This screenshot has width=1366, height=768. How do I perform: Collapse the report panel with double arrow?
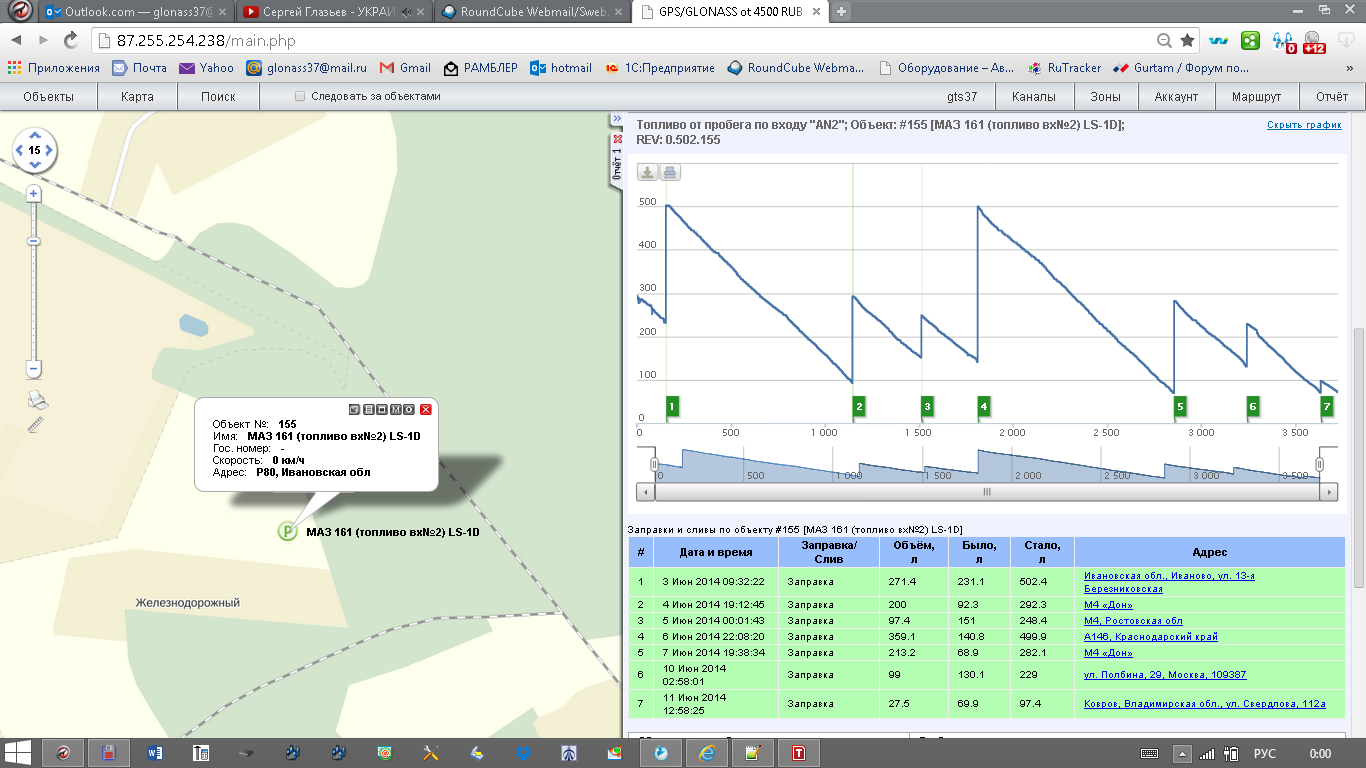[x=617, y=120]
